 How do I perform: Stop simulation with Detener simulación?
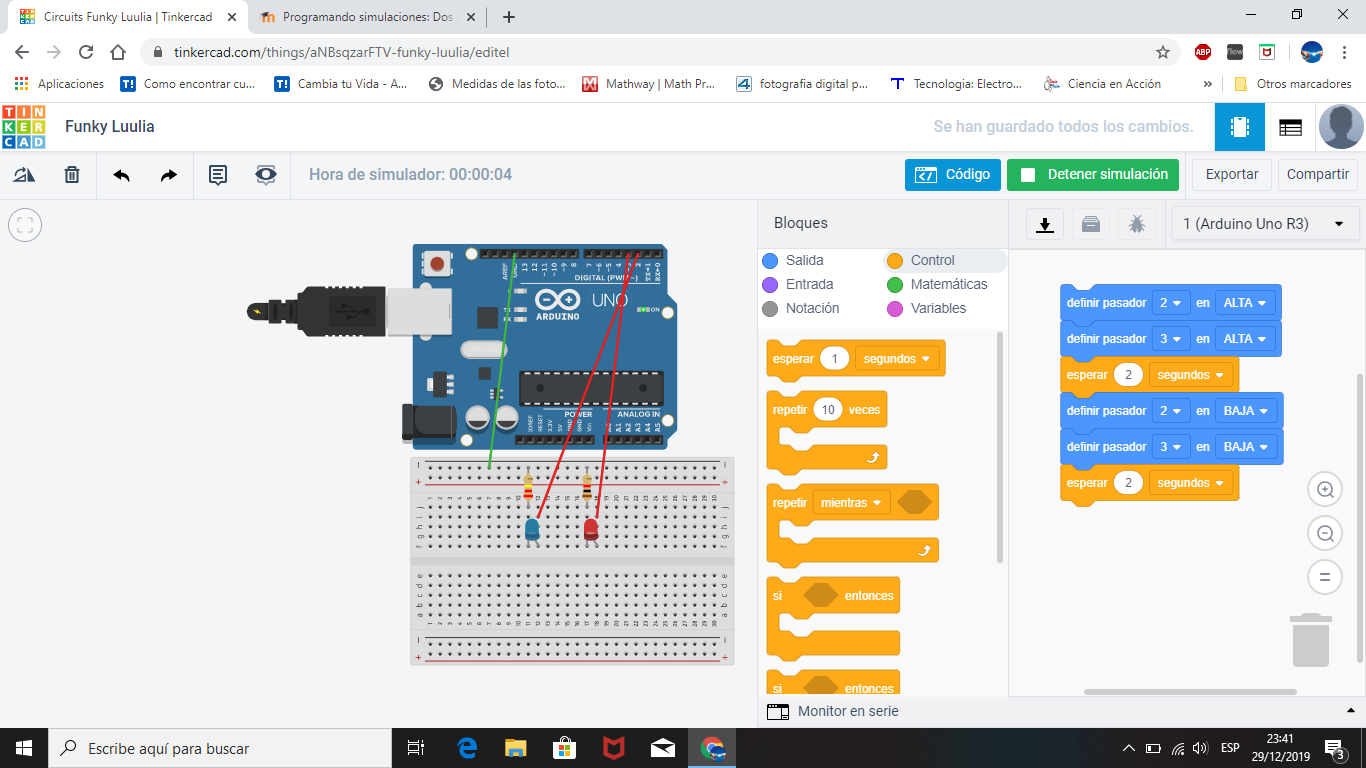[1093, 174]
